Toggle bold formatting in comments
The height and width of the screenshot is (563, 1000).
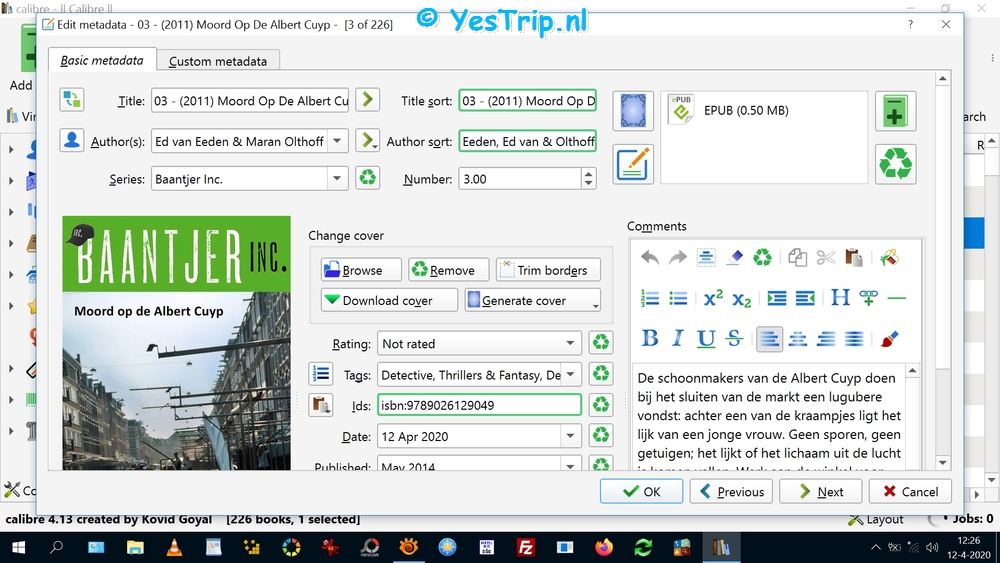(650, 339)
